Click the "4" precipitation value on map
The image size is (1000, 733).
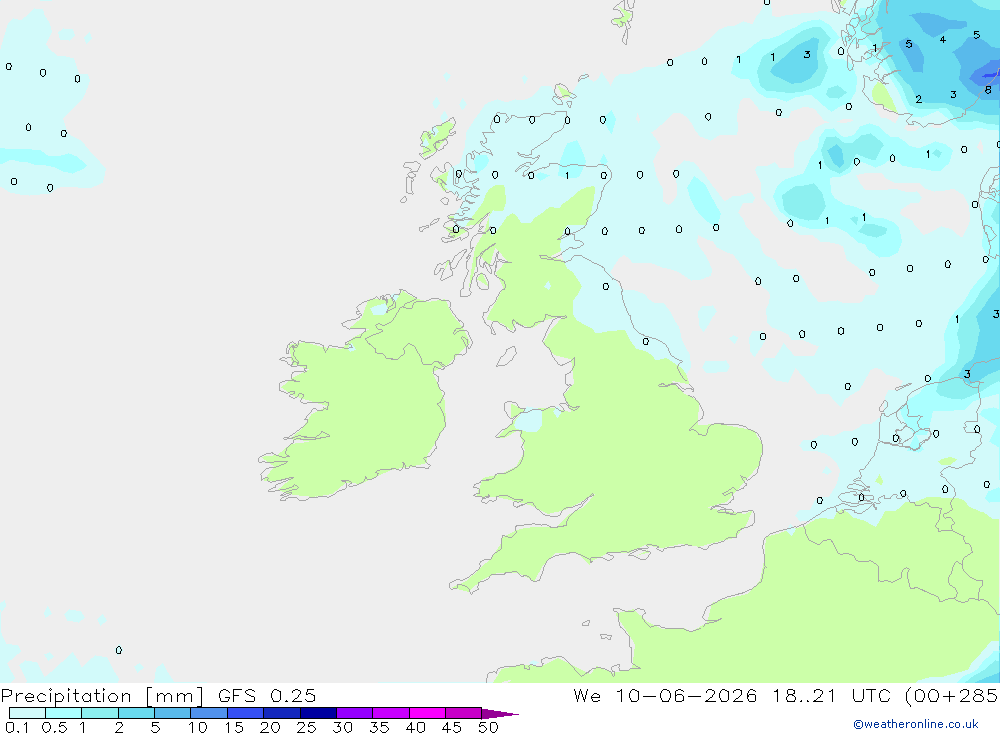(943, 40)
